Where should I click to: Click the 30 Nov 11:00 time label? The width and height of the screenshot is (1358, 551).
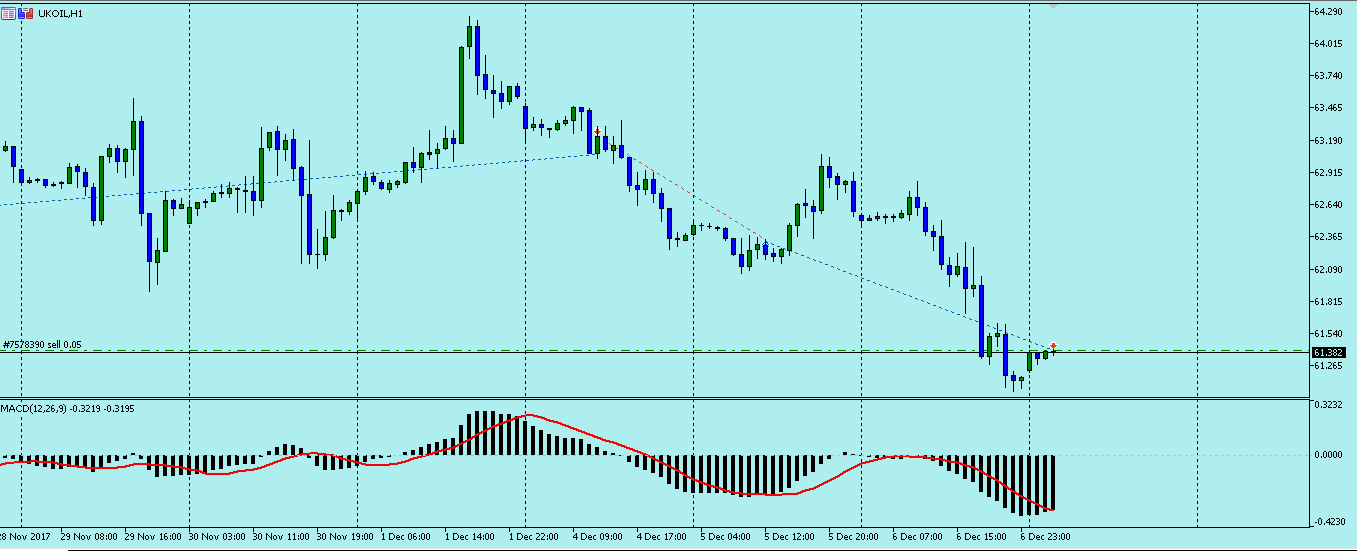click(282, 537)
